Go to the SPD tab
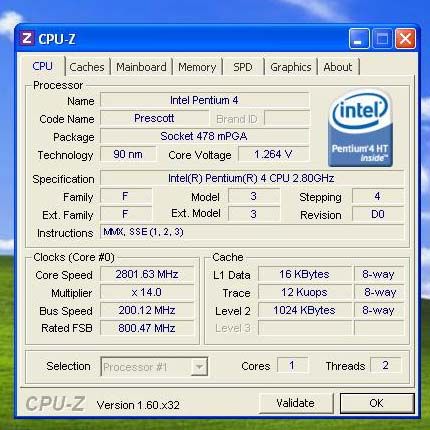 [243, 67]
